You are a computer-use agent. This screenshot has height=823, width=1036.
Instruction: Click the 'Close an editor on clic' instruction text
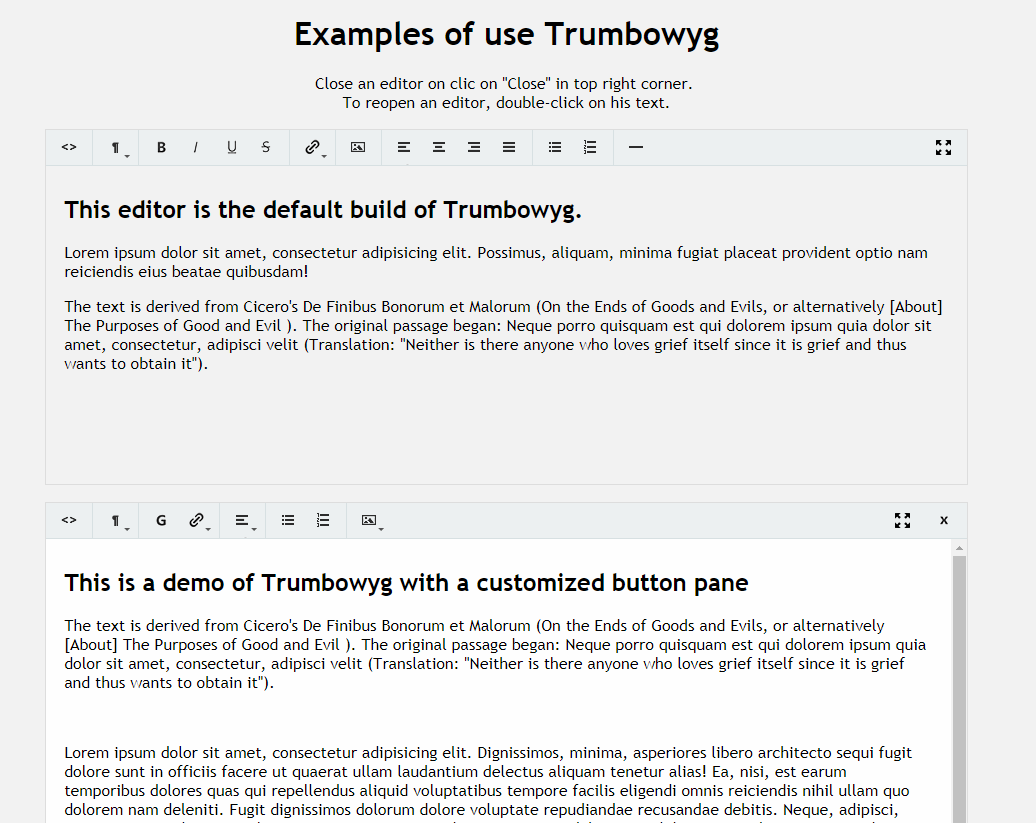coord(503,84)
